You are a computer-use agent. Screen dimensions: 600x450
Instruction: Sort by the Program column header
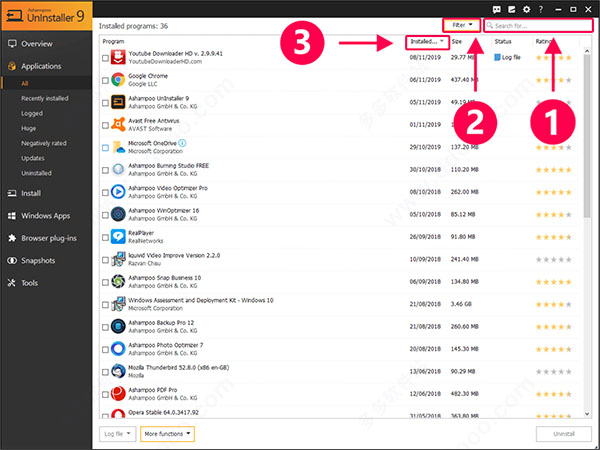tap(113, 41)
